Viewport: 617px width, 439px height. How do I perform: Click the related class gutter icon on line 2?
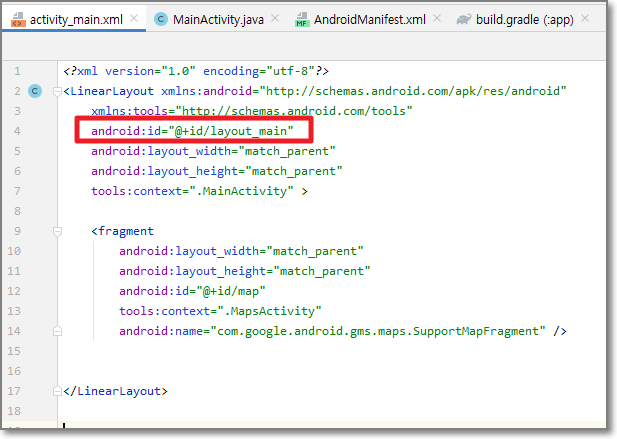(x=35, y=91)
